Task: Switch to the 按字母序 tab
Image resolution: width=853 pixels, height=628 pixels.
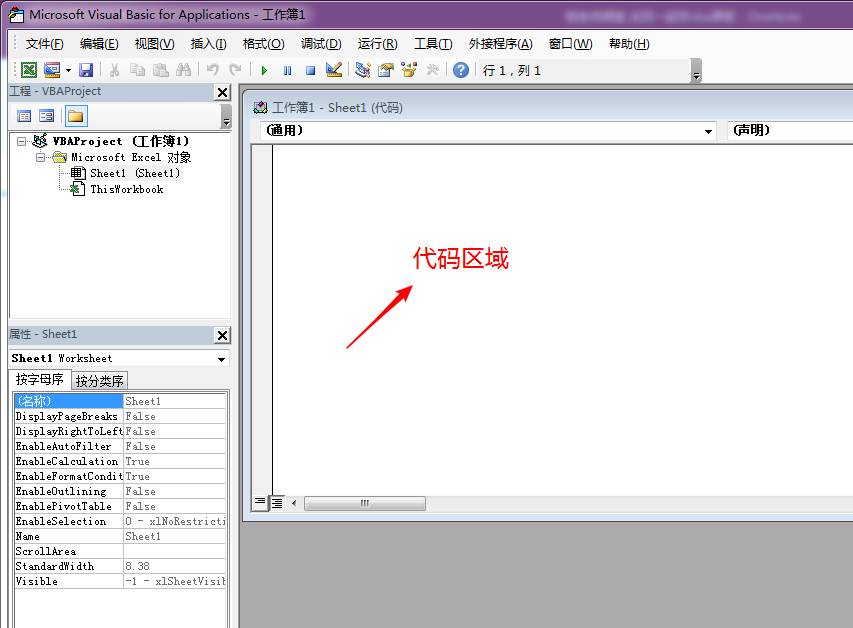Action: click(x=40, y=379)
